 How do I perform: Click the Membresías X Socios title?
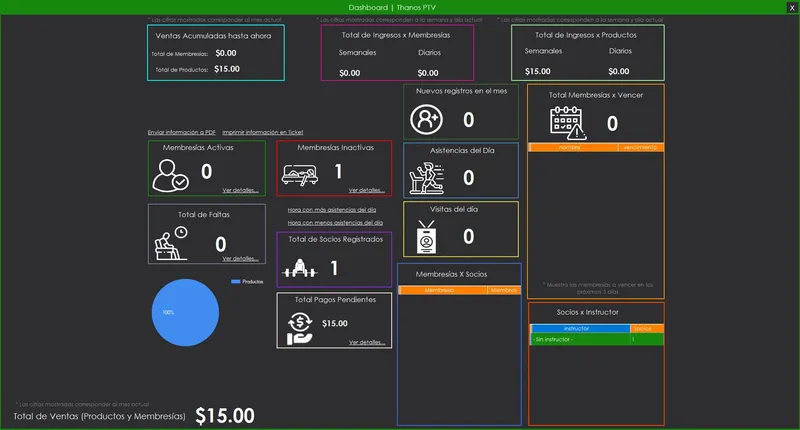point(452,274)
